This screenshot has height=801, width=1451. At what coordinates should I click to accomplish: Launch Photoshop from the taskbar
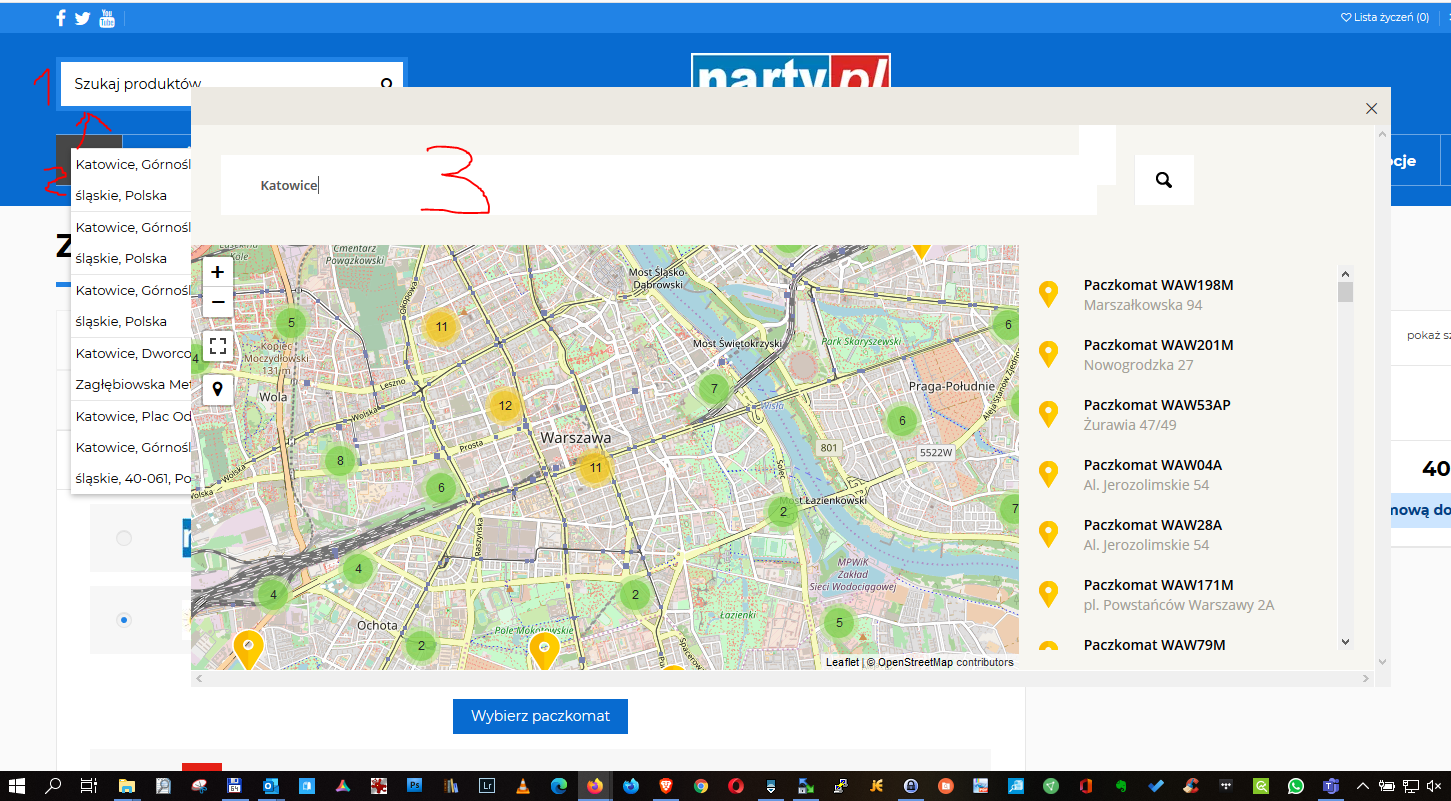click(x=415, y=786)
